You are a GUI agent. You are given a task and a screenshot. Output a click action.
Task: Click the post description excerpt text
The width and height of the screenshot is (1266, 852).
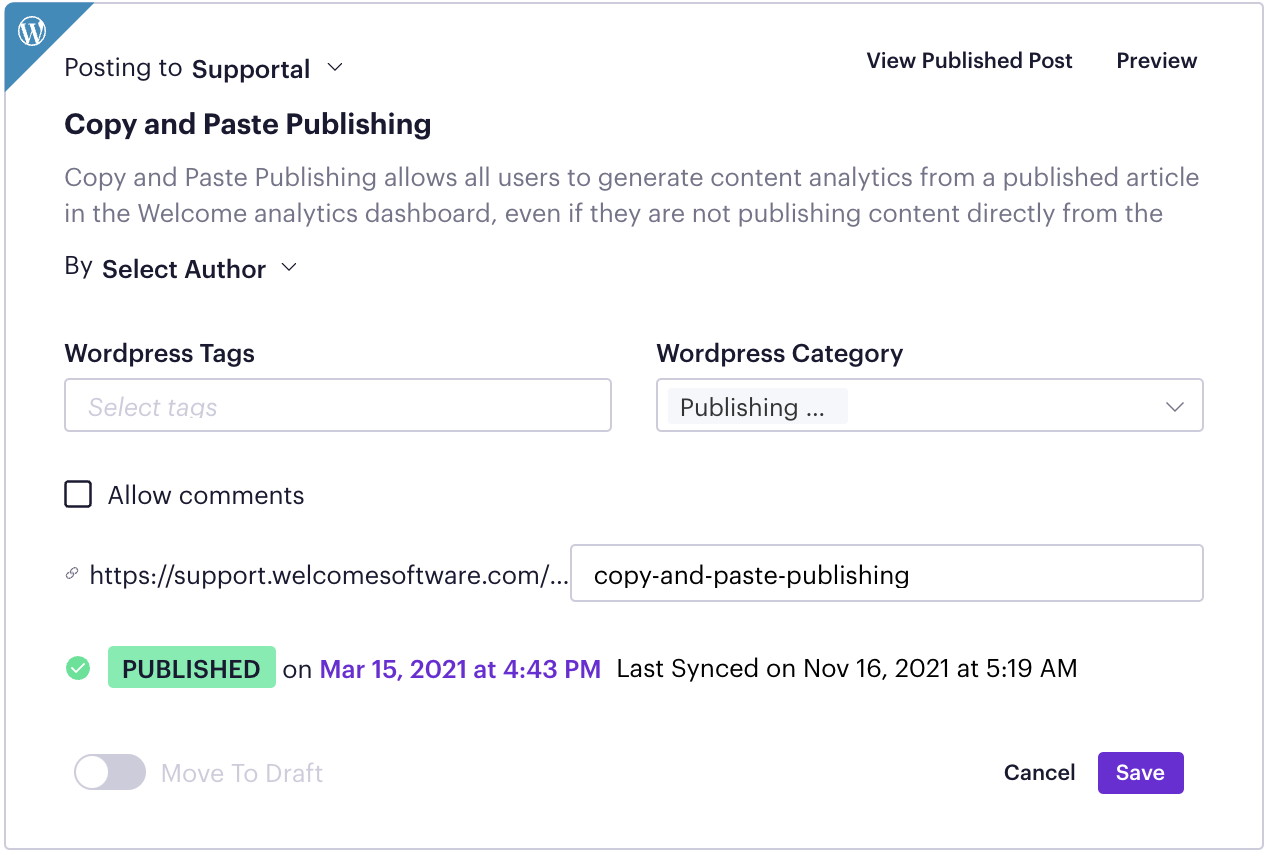(x=631, y=195)
